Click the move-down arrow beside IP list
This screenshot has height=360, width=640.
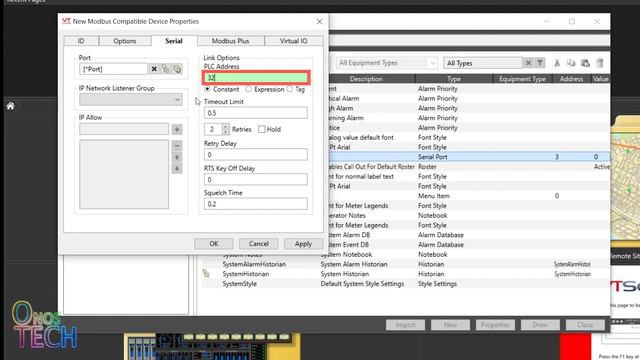pyautogui.click(x=177, y=168)
